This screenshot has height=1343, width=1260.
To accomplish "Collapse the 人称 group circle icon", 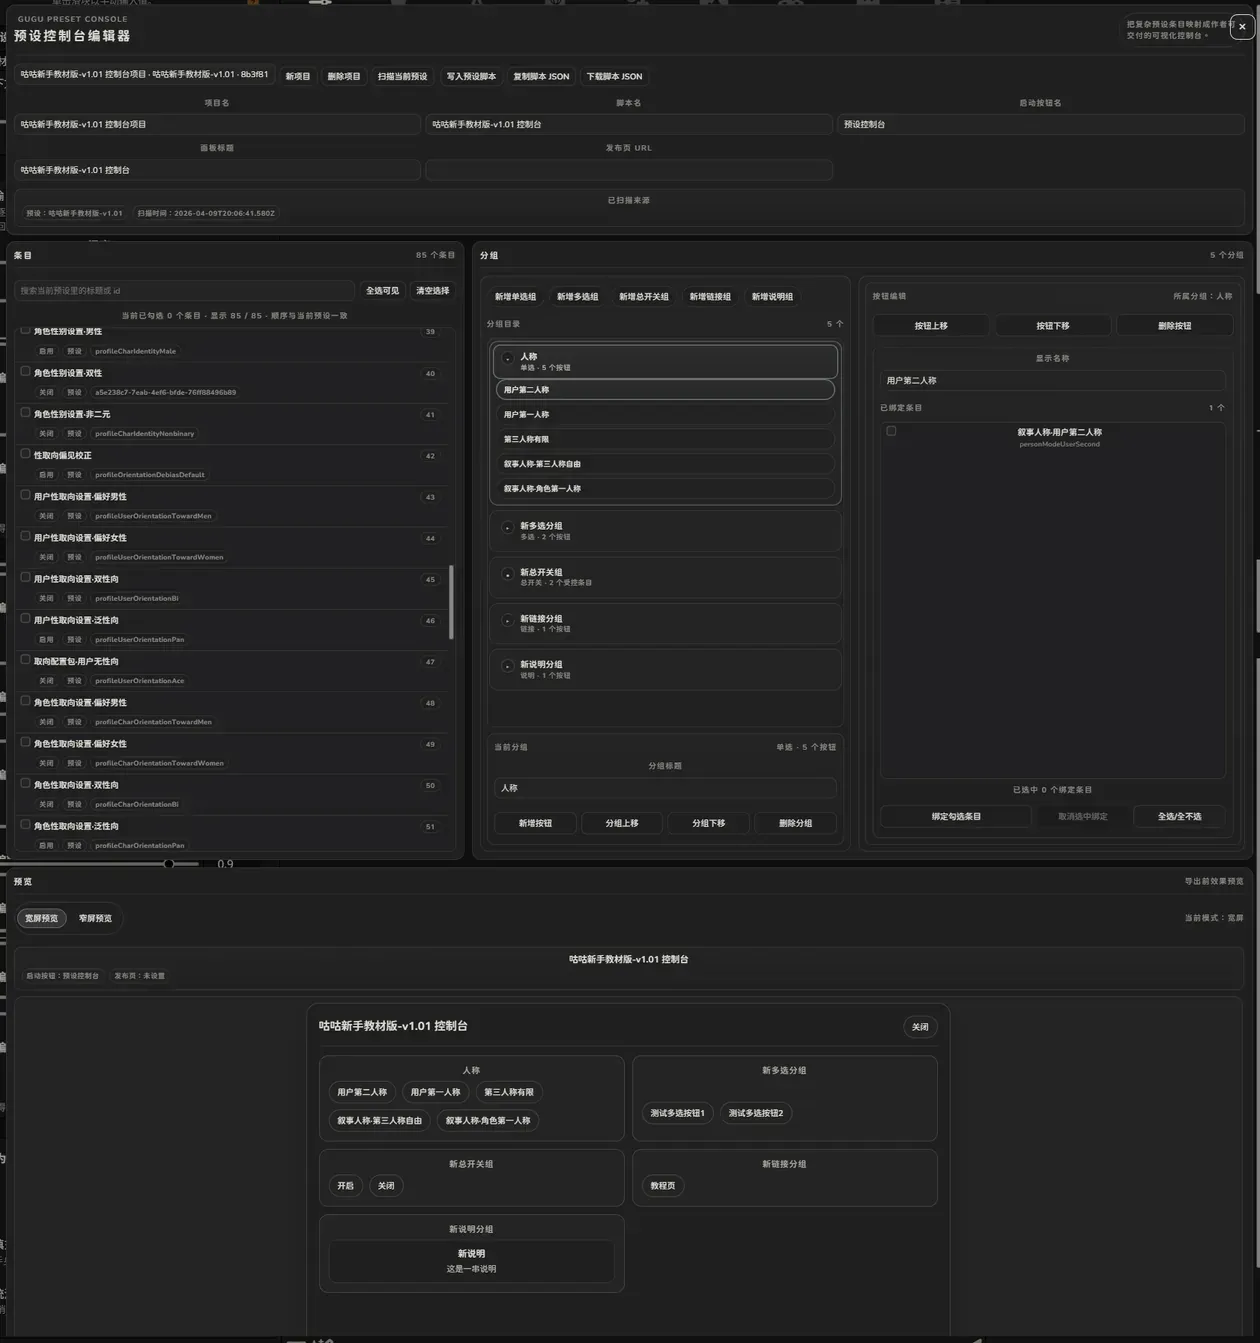I will [x=508, y=359].
